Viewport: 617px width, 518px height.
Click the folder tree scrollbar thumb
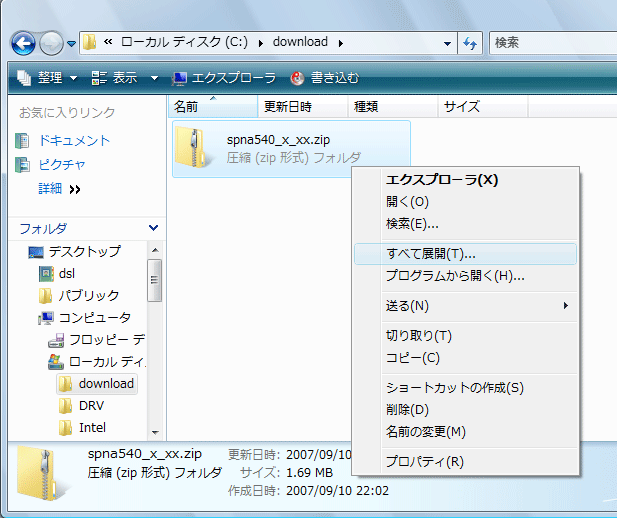tap(154, 280)
